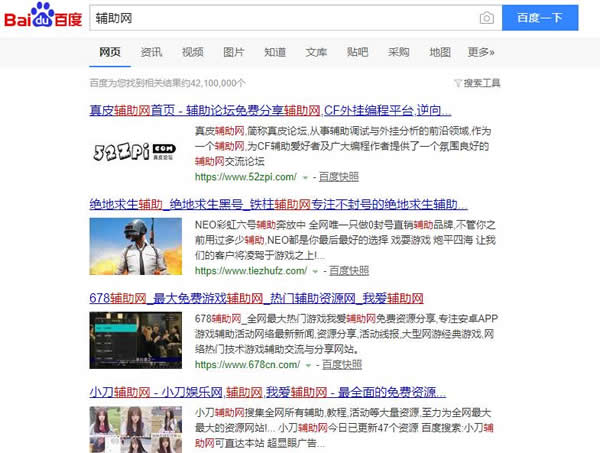
Task: Go to the 贴吧 tab
Action: tap(357, 52)
